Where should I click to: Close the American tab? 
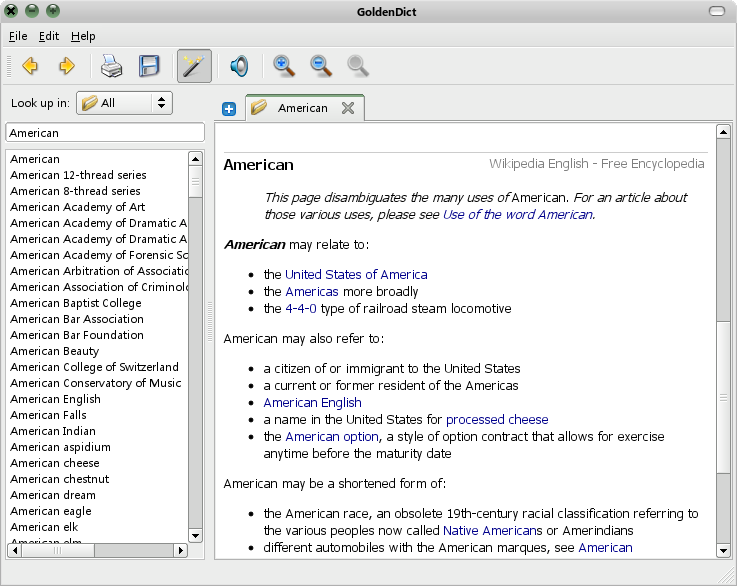348,108
